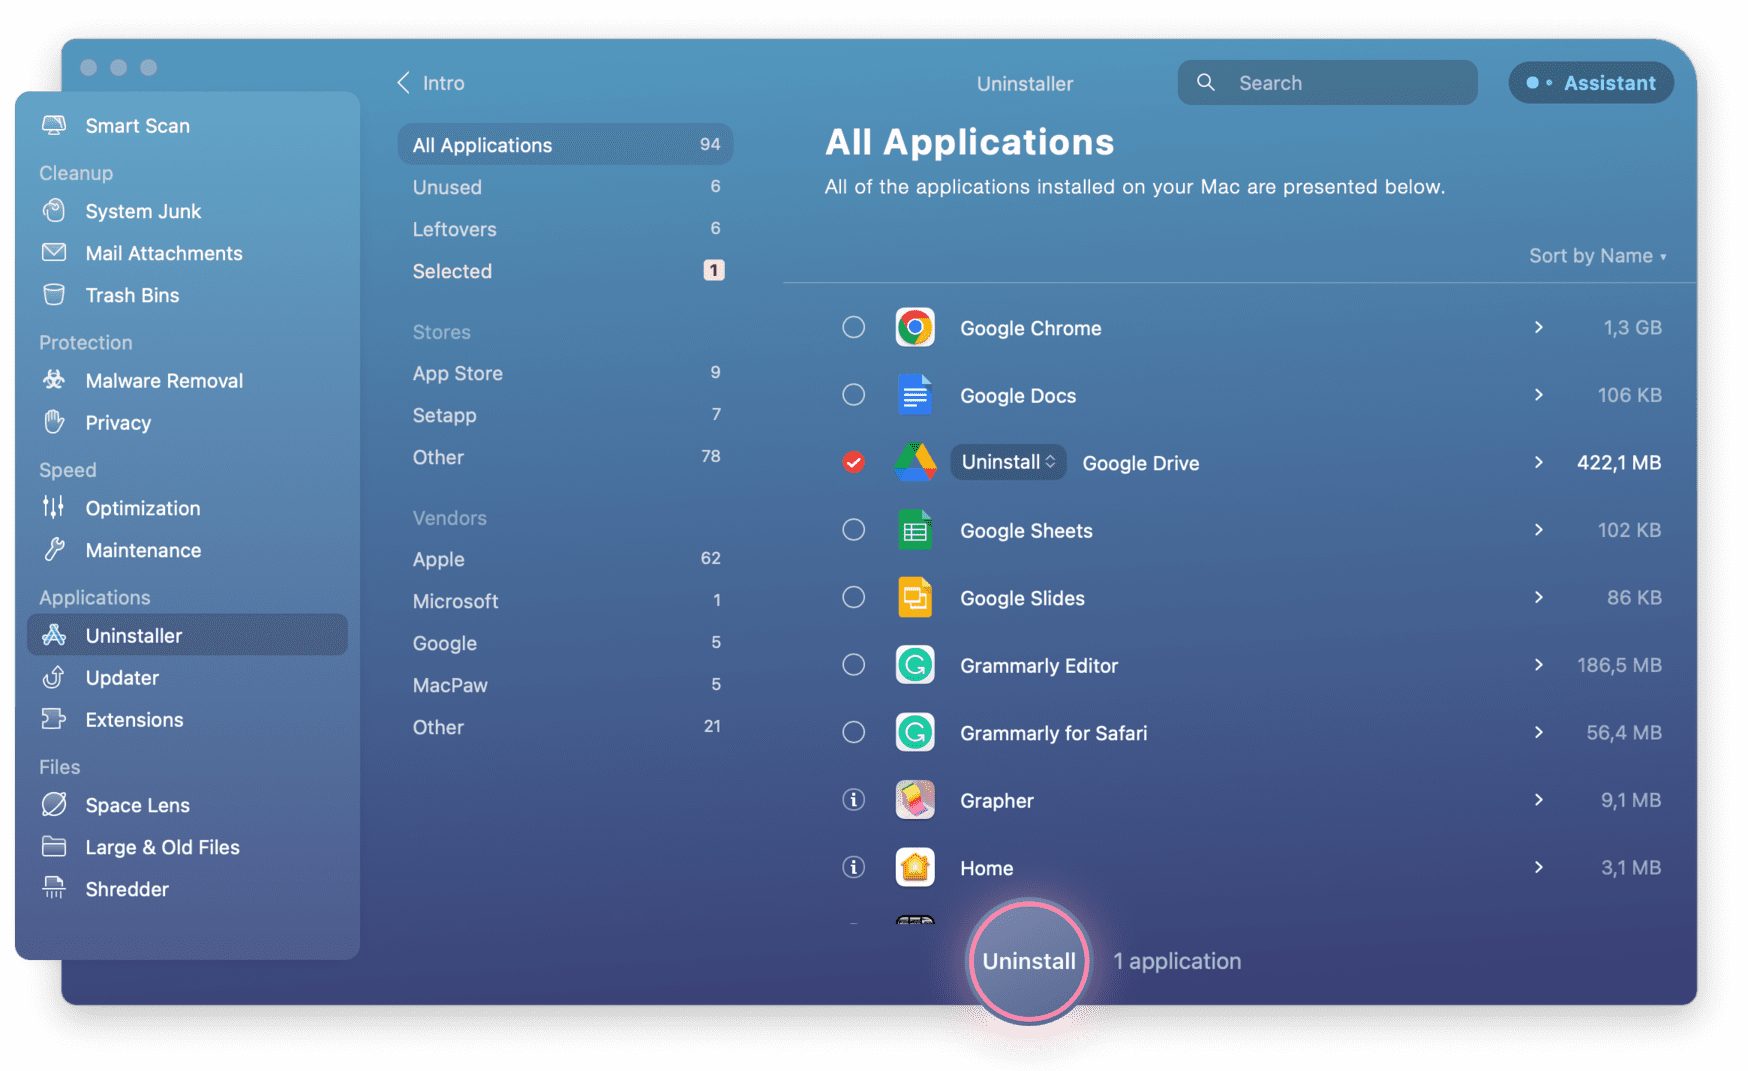Filter by Apple vendor
1748x1071 pixels.
pyautogui.click(x=565, y=559)
